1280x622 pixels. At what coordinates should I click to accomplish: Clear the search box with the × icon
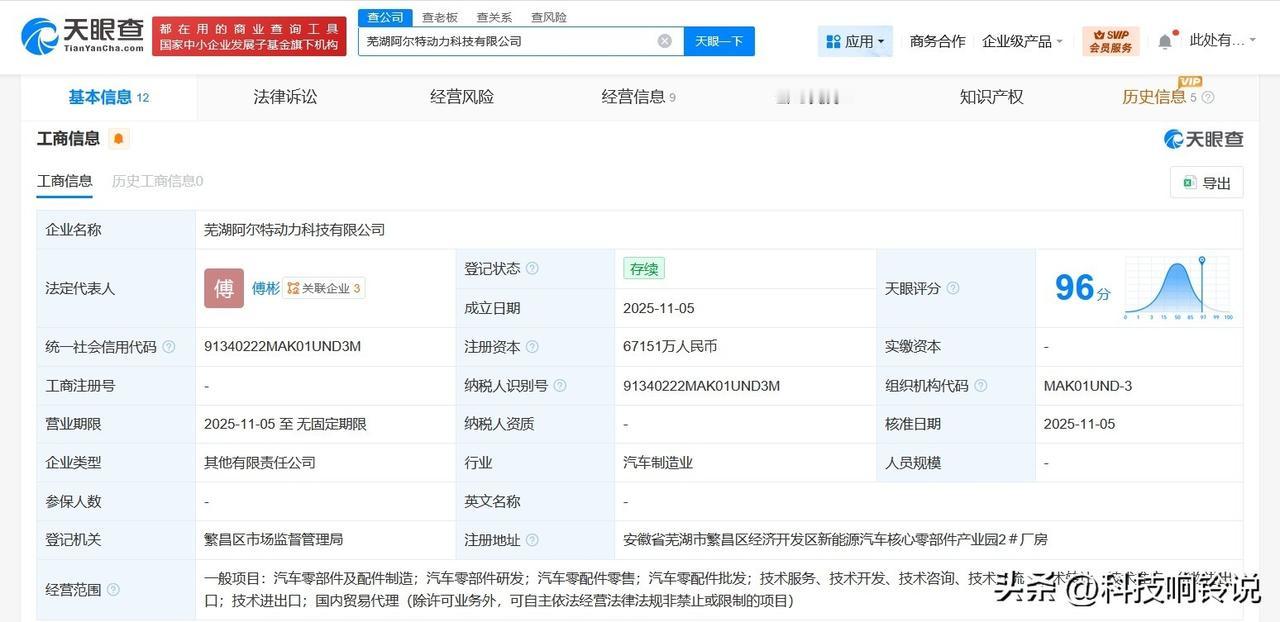click(x=663, y=40)
